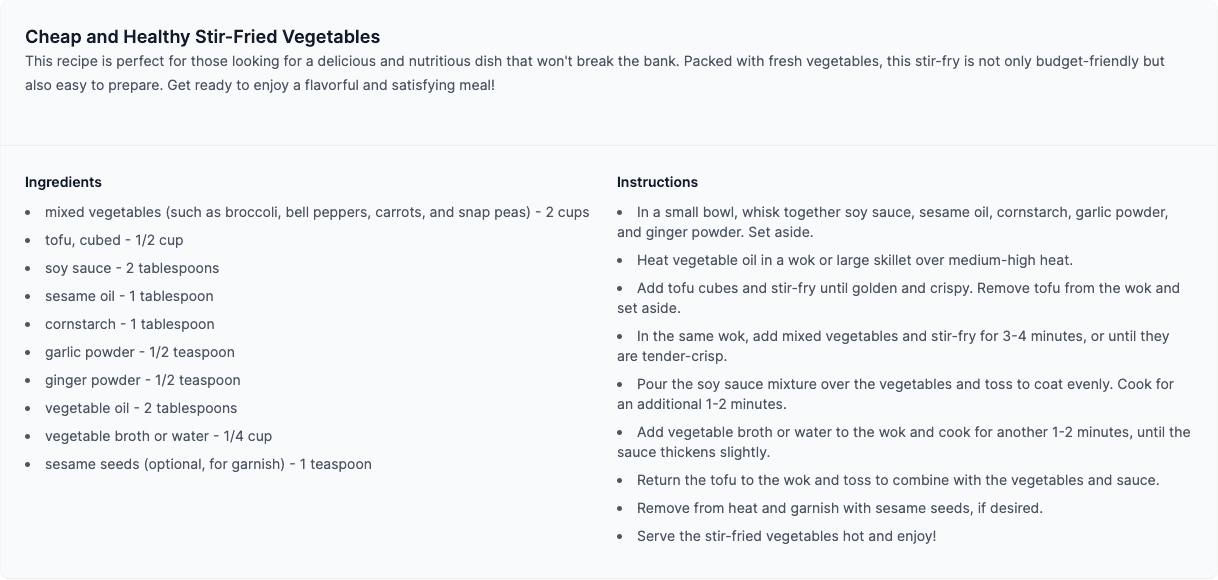Viewport: 1218px width, 580px height.
Task: Click the tofu, cubed ingredient
Action: pos(114,240)
